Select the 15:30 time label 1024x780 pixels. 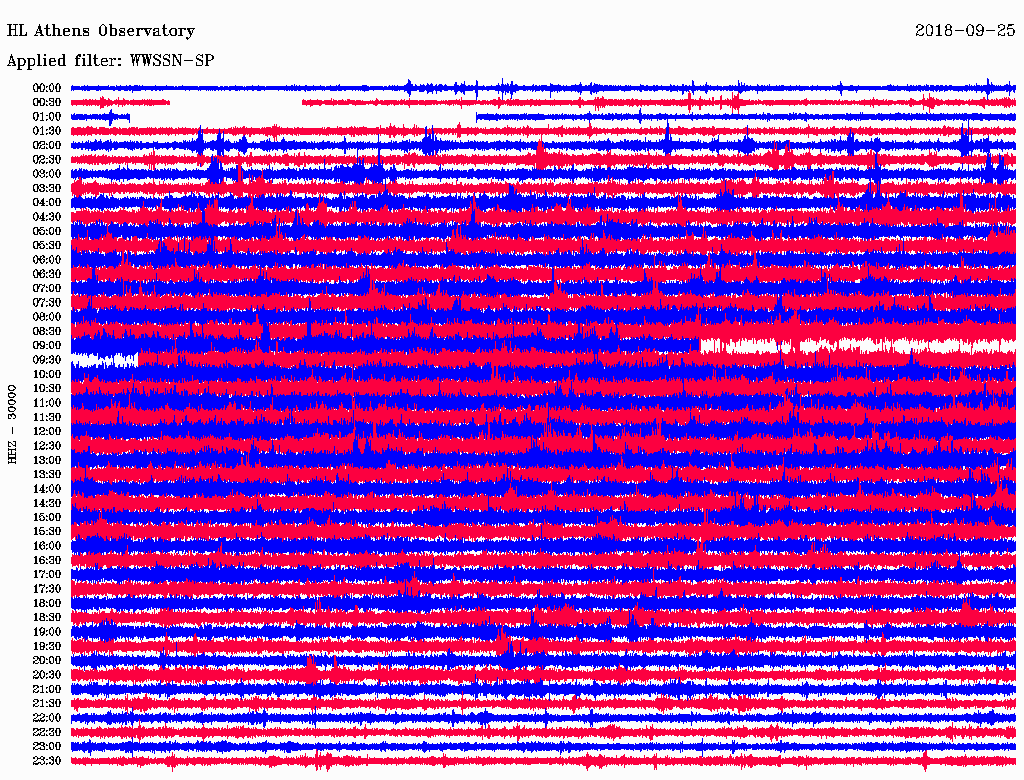[x=47, y=532]
